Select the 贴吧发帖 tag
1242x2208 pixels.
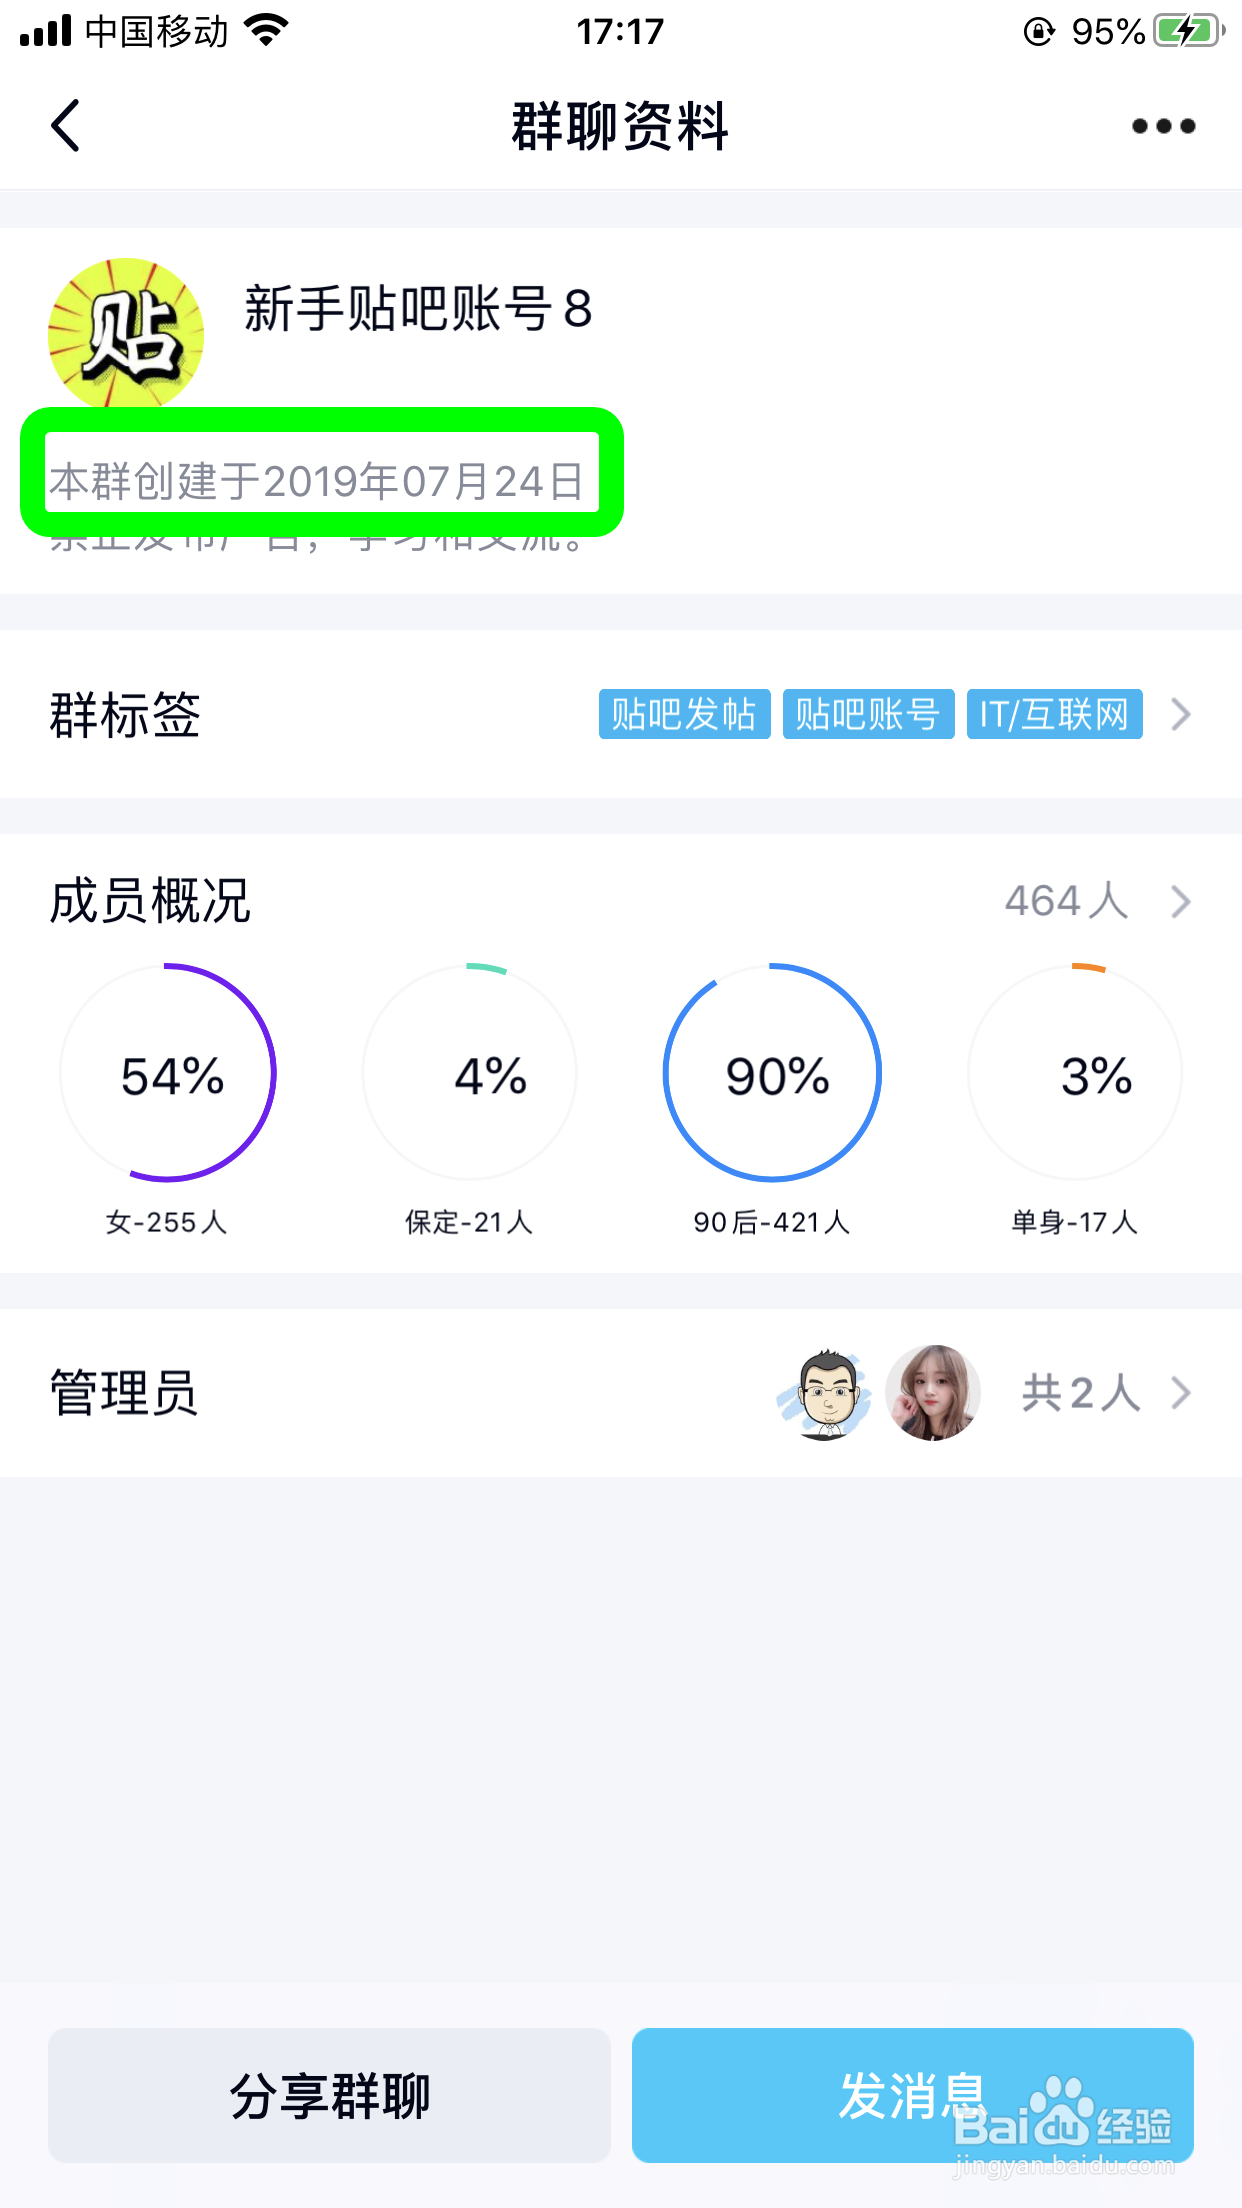tap(684, 715)
